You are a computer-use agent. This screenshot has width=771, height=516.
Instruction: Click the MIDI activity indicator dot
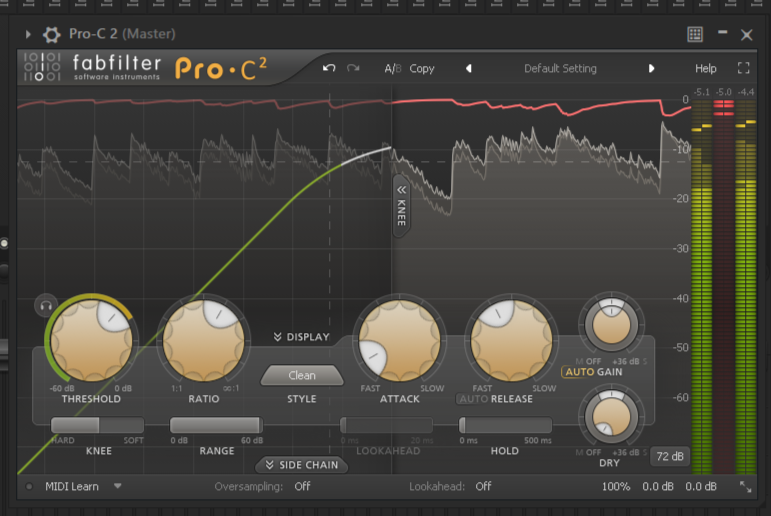point(29,486)
